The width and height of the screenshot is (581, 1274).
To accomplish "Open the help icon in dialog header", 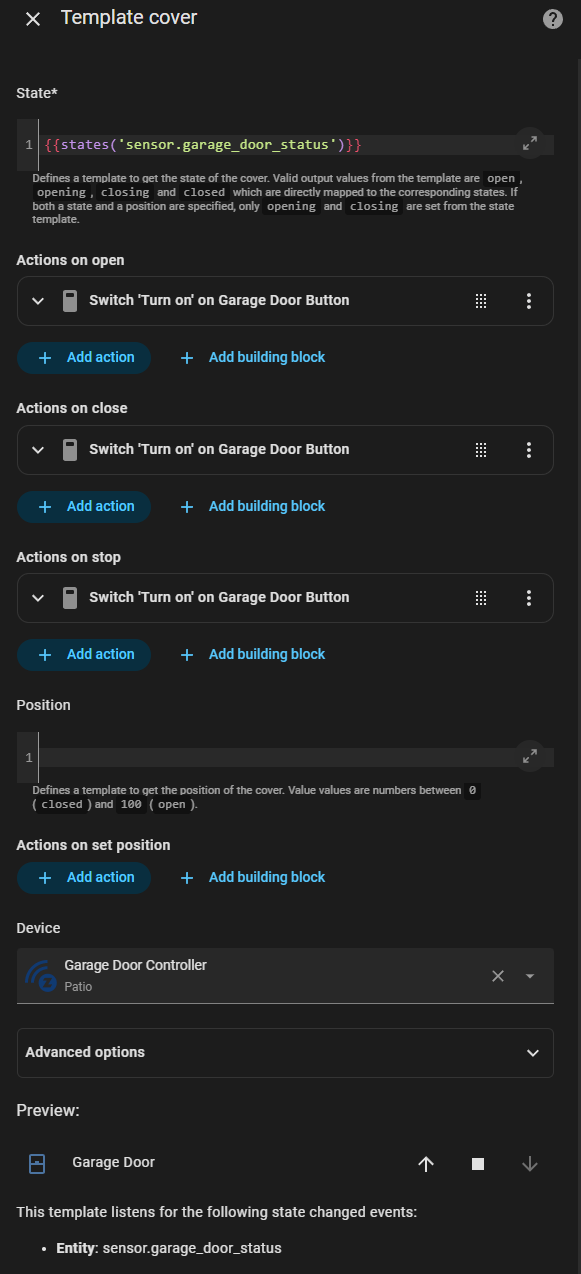I will coord(552,19).
